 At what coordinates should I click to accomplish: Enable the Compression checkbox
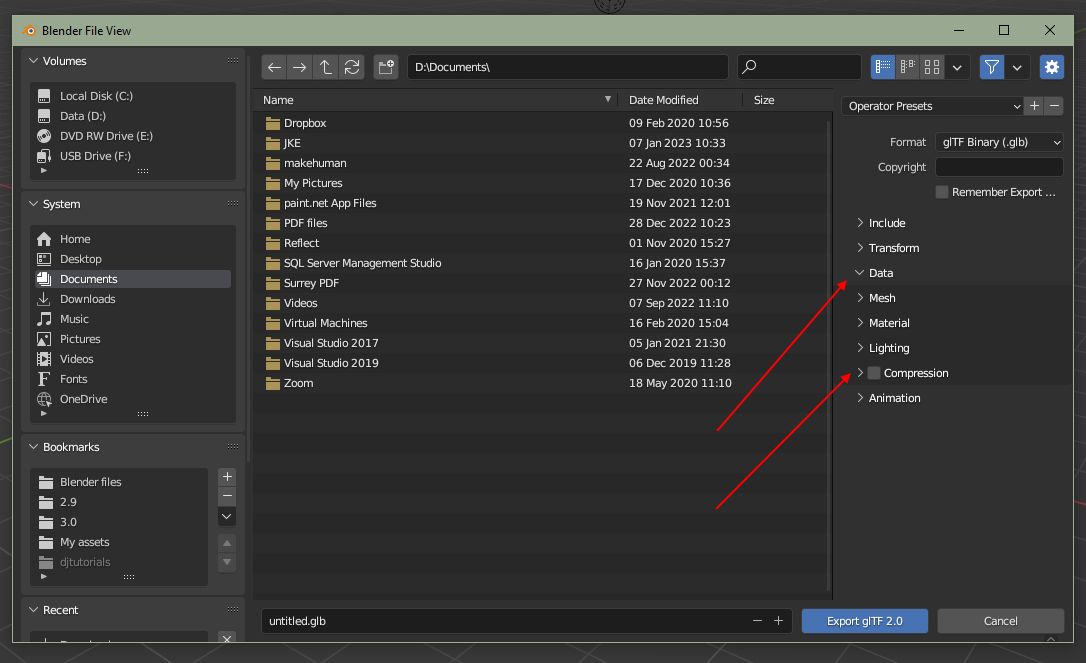point(874,373)
